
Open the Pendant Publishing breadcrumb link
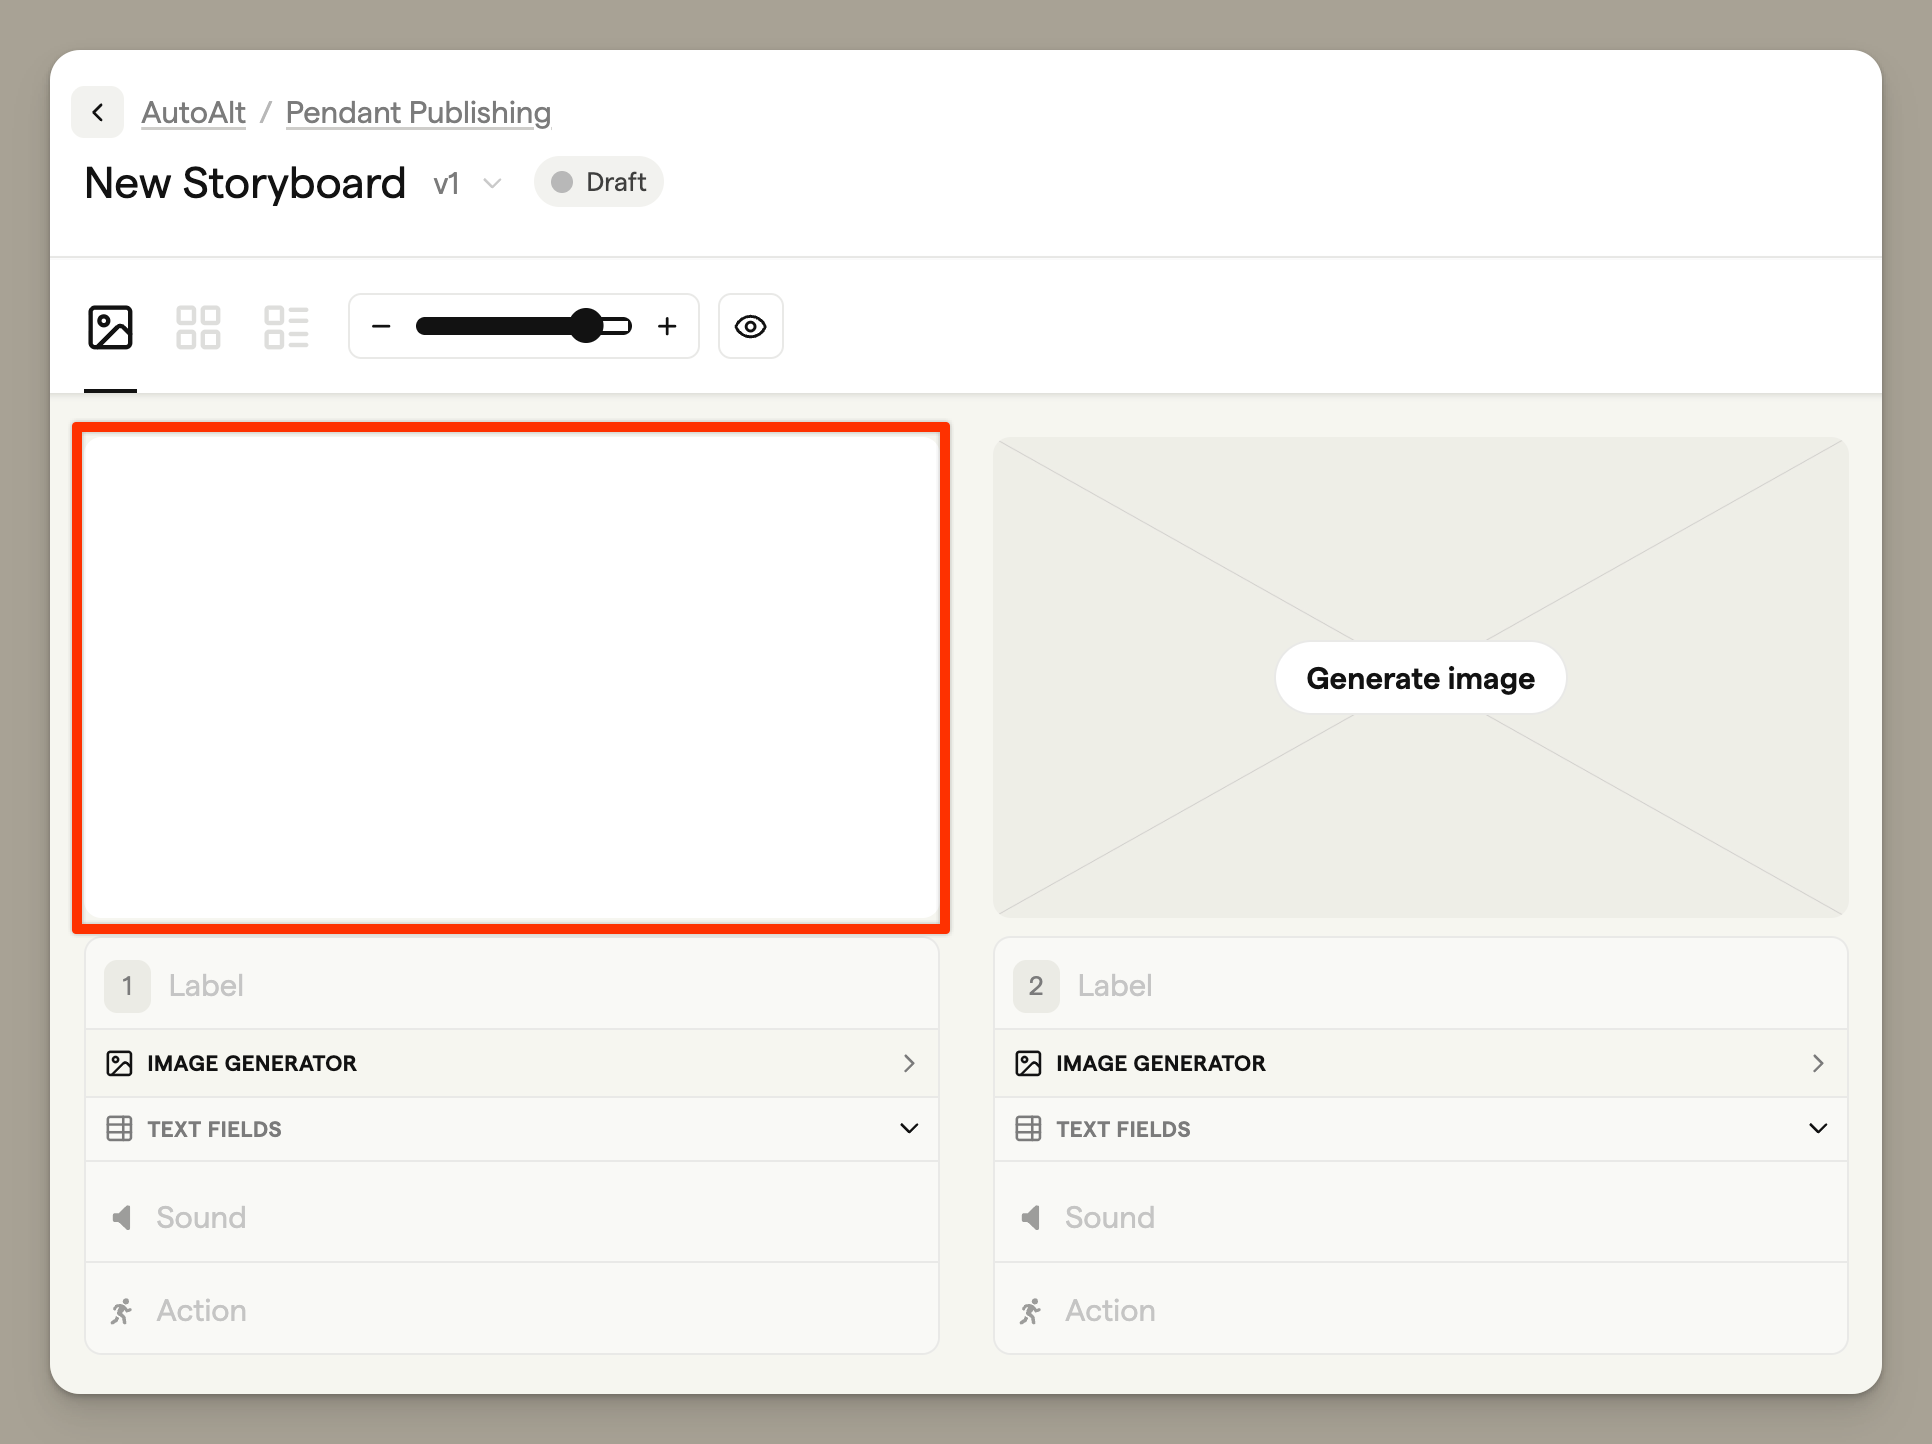click(418, 112)
